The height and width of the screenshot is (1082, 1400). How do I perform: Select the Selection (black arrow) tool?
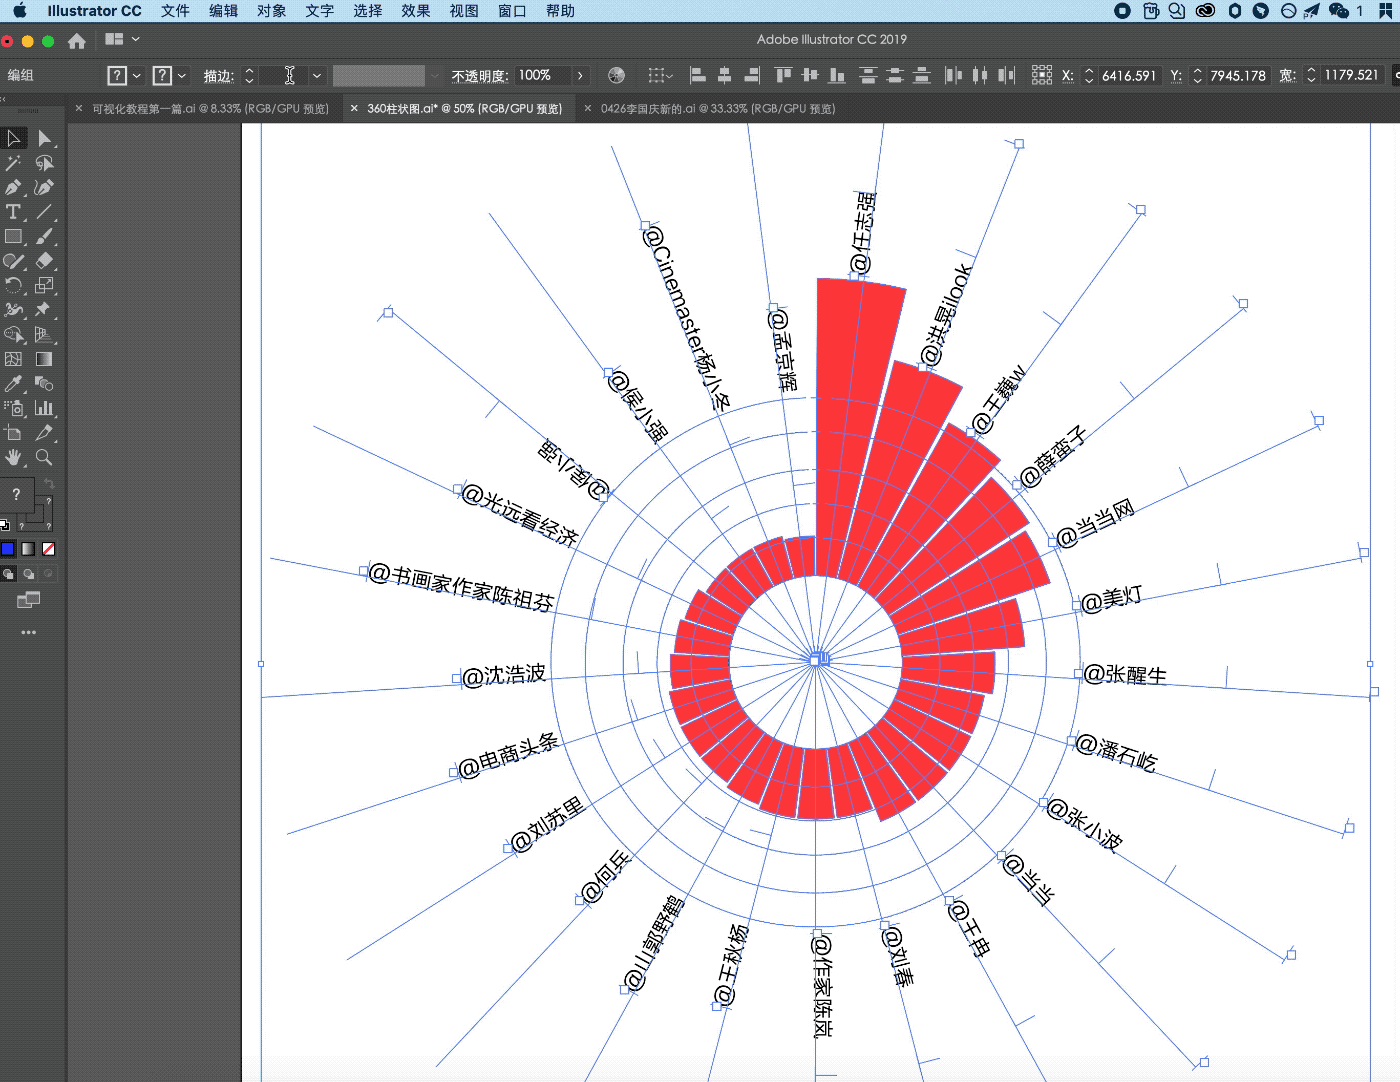point(14,138)
